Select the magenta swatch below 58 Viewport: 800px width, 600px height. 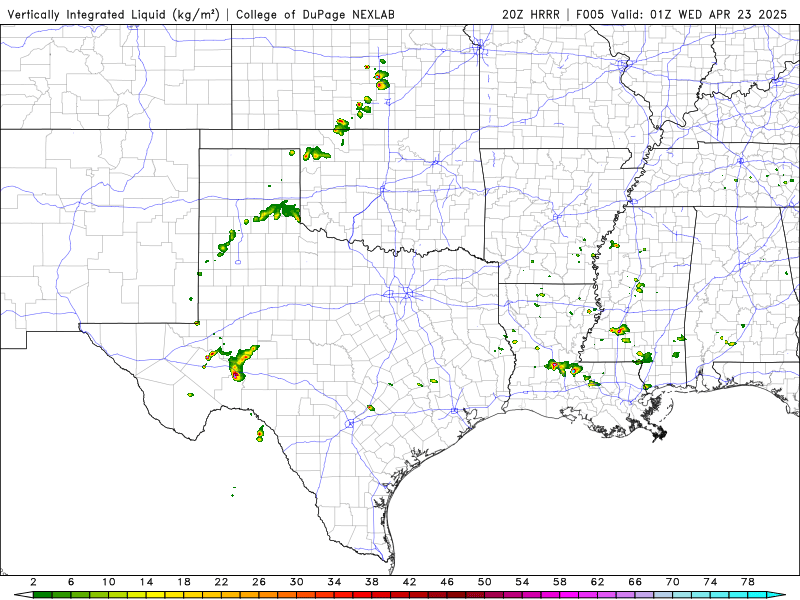569,595
